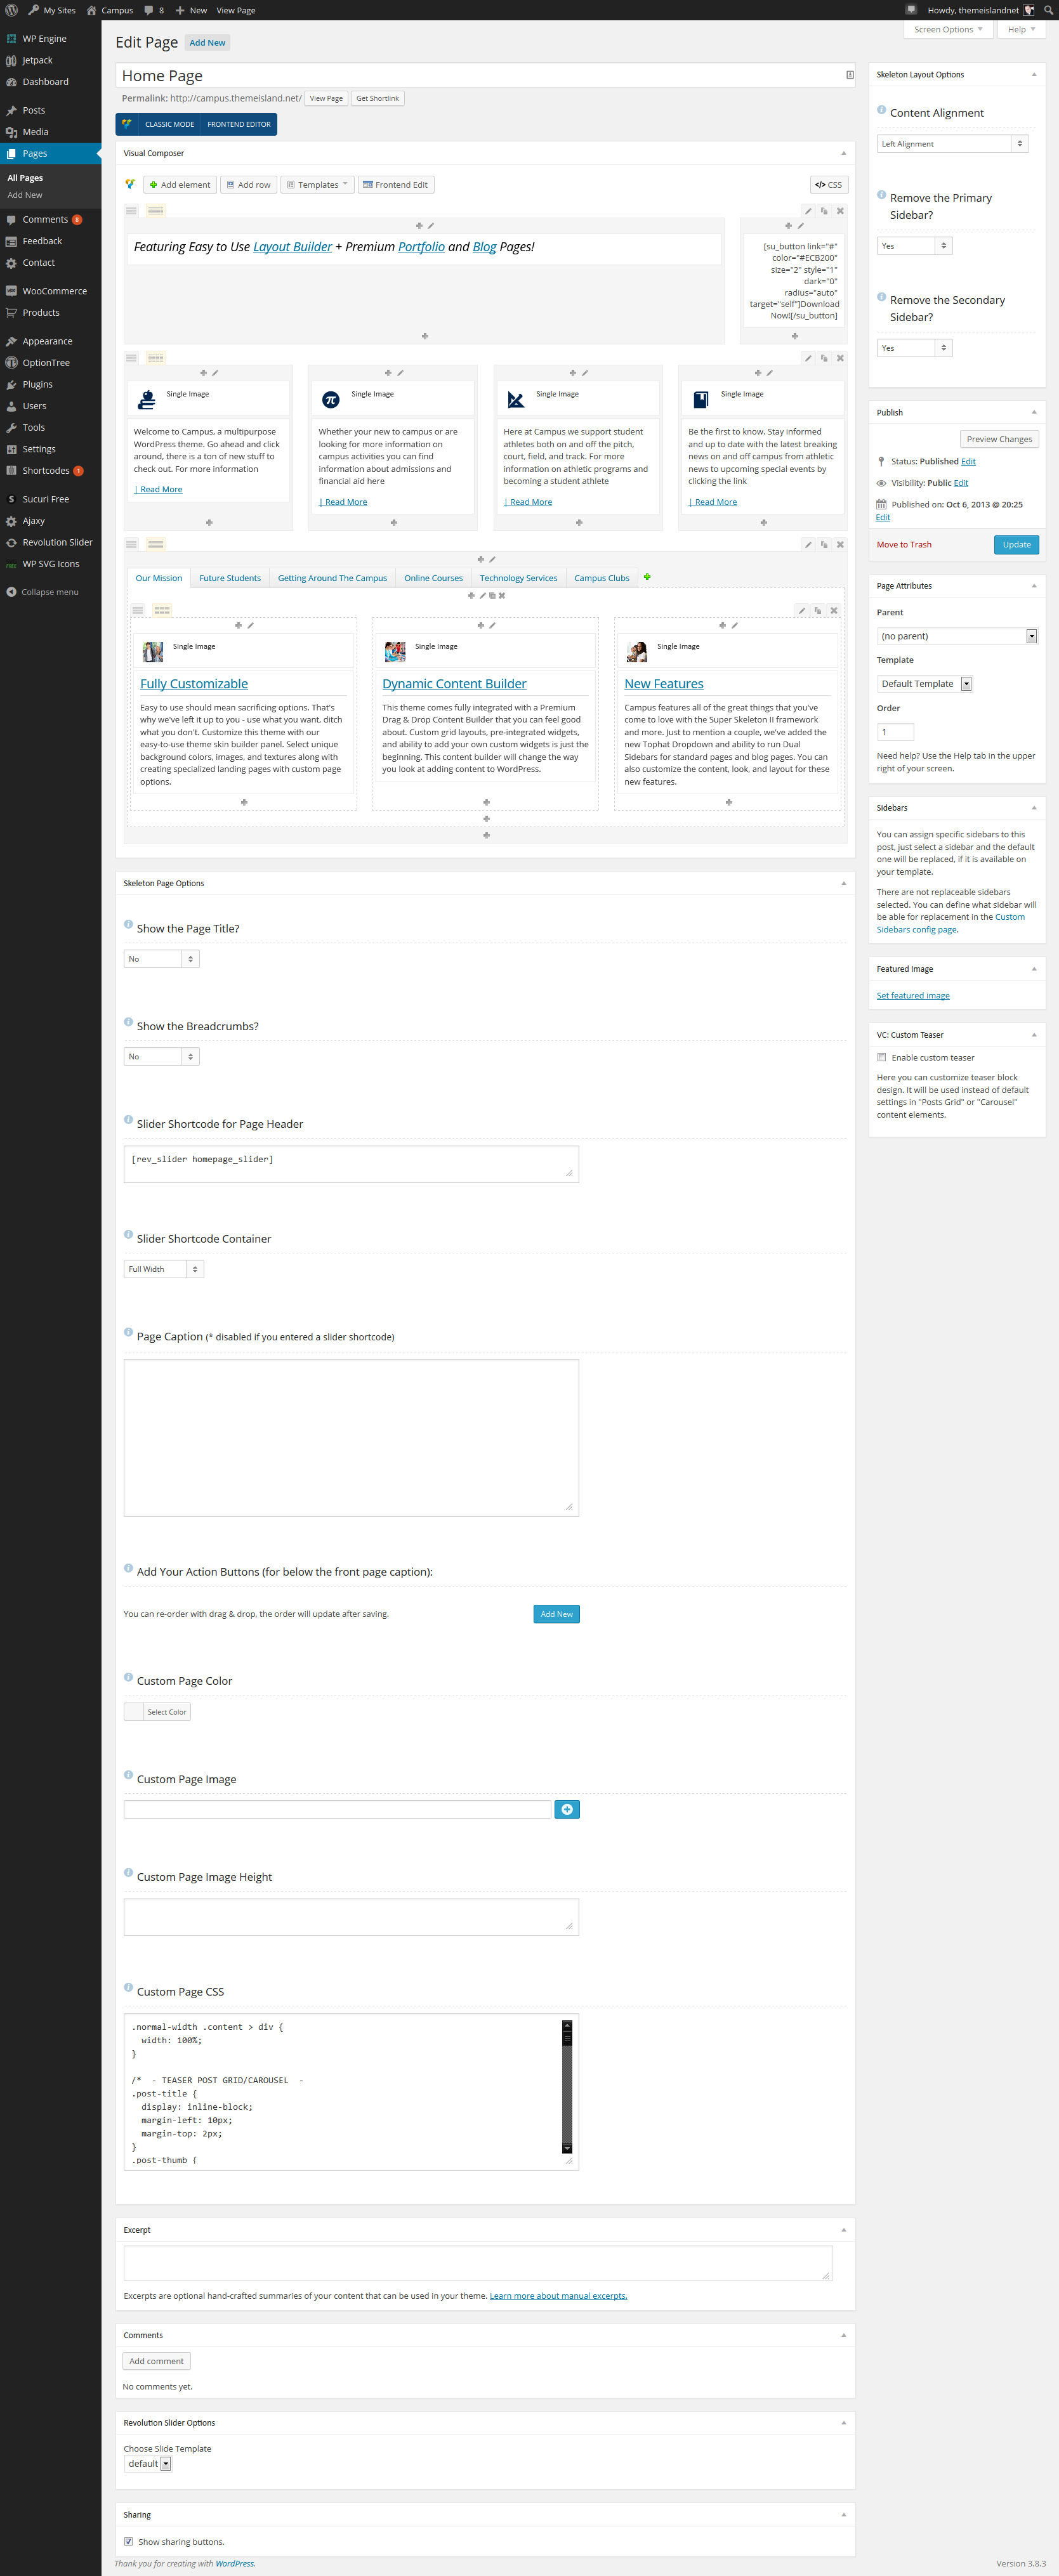Click the WordPress logo in admin bar

12,10
